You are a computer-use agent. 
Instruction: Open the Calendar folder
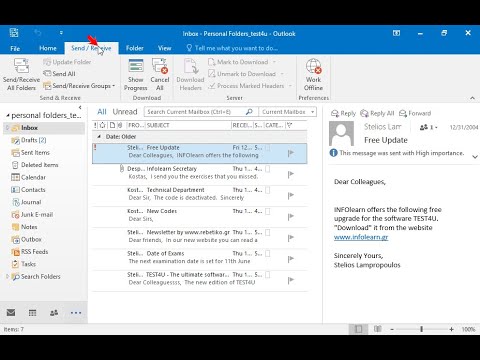[28, 177]
